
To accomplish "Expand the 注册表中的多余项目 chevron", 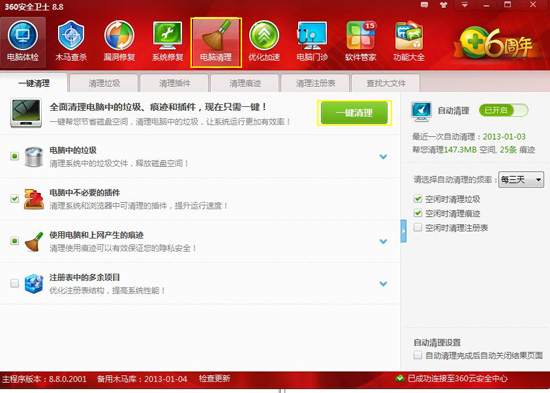I will point(383,283).
